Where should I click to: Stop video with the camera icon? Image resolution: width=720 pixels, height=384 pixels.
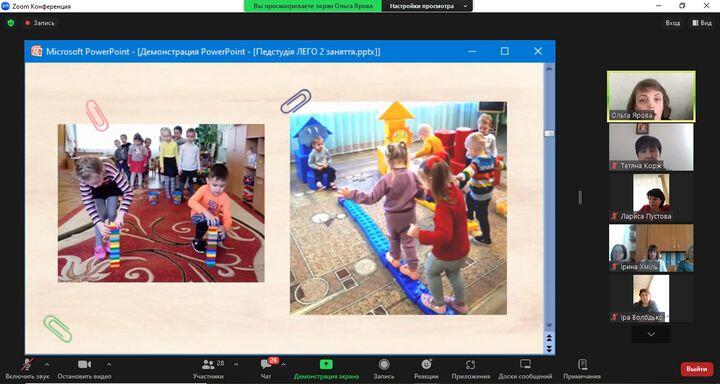click(84, 364)
